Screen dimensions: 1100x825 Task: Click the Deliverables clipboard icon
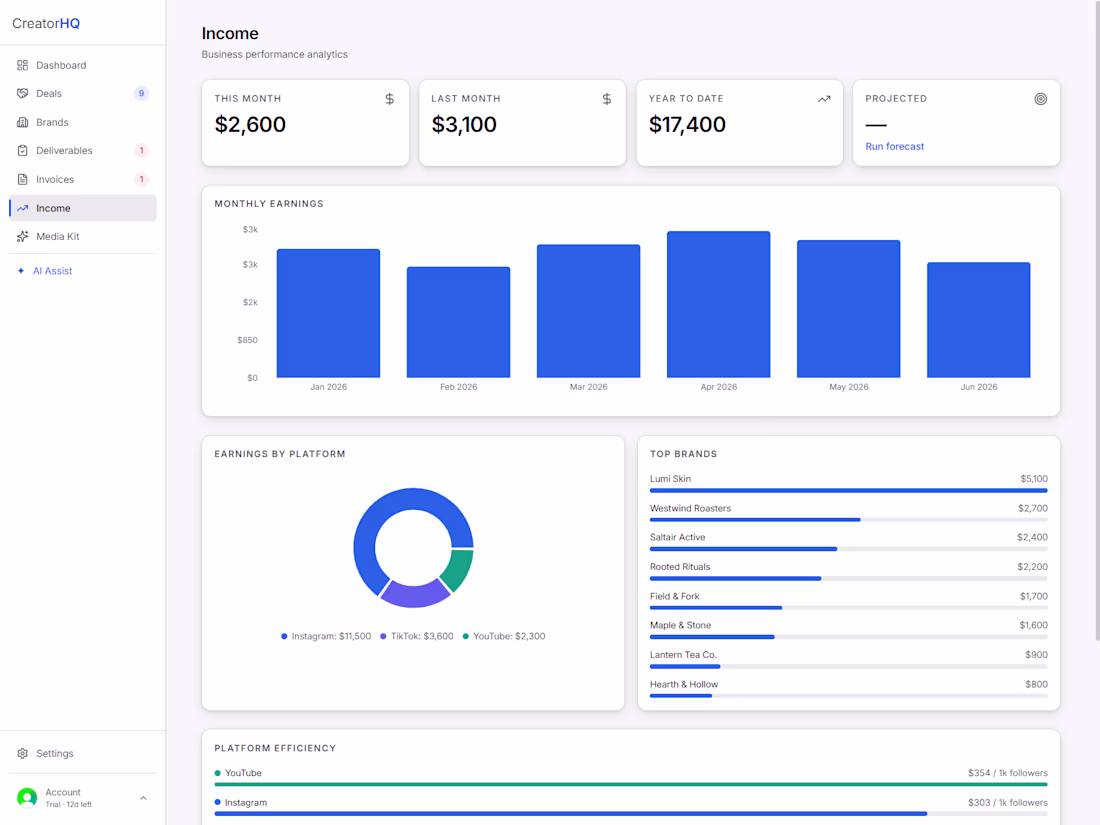point(22,151)
